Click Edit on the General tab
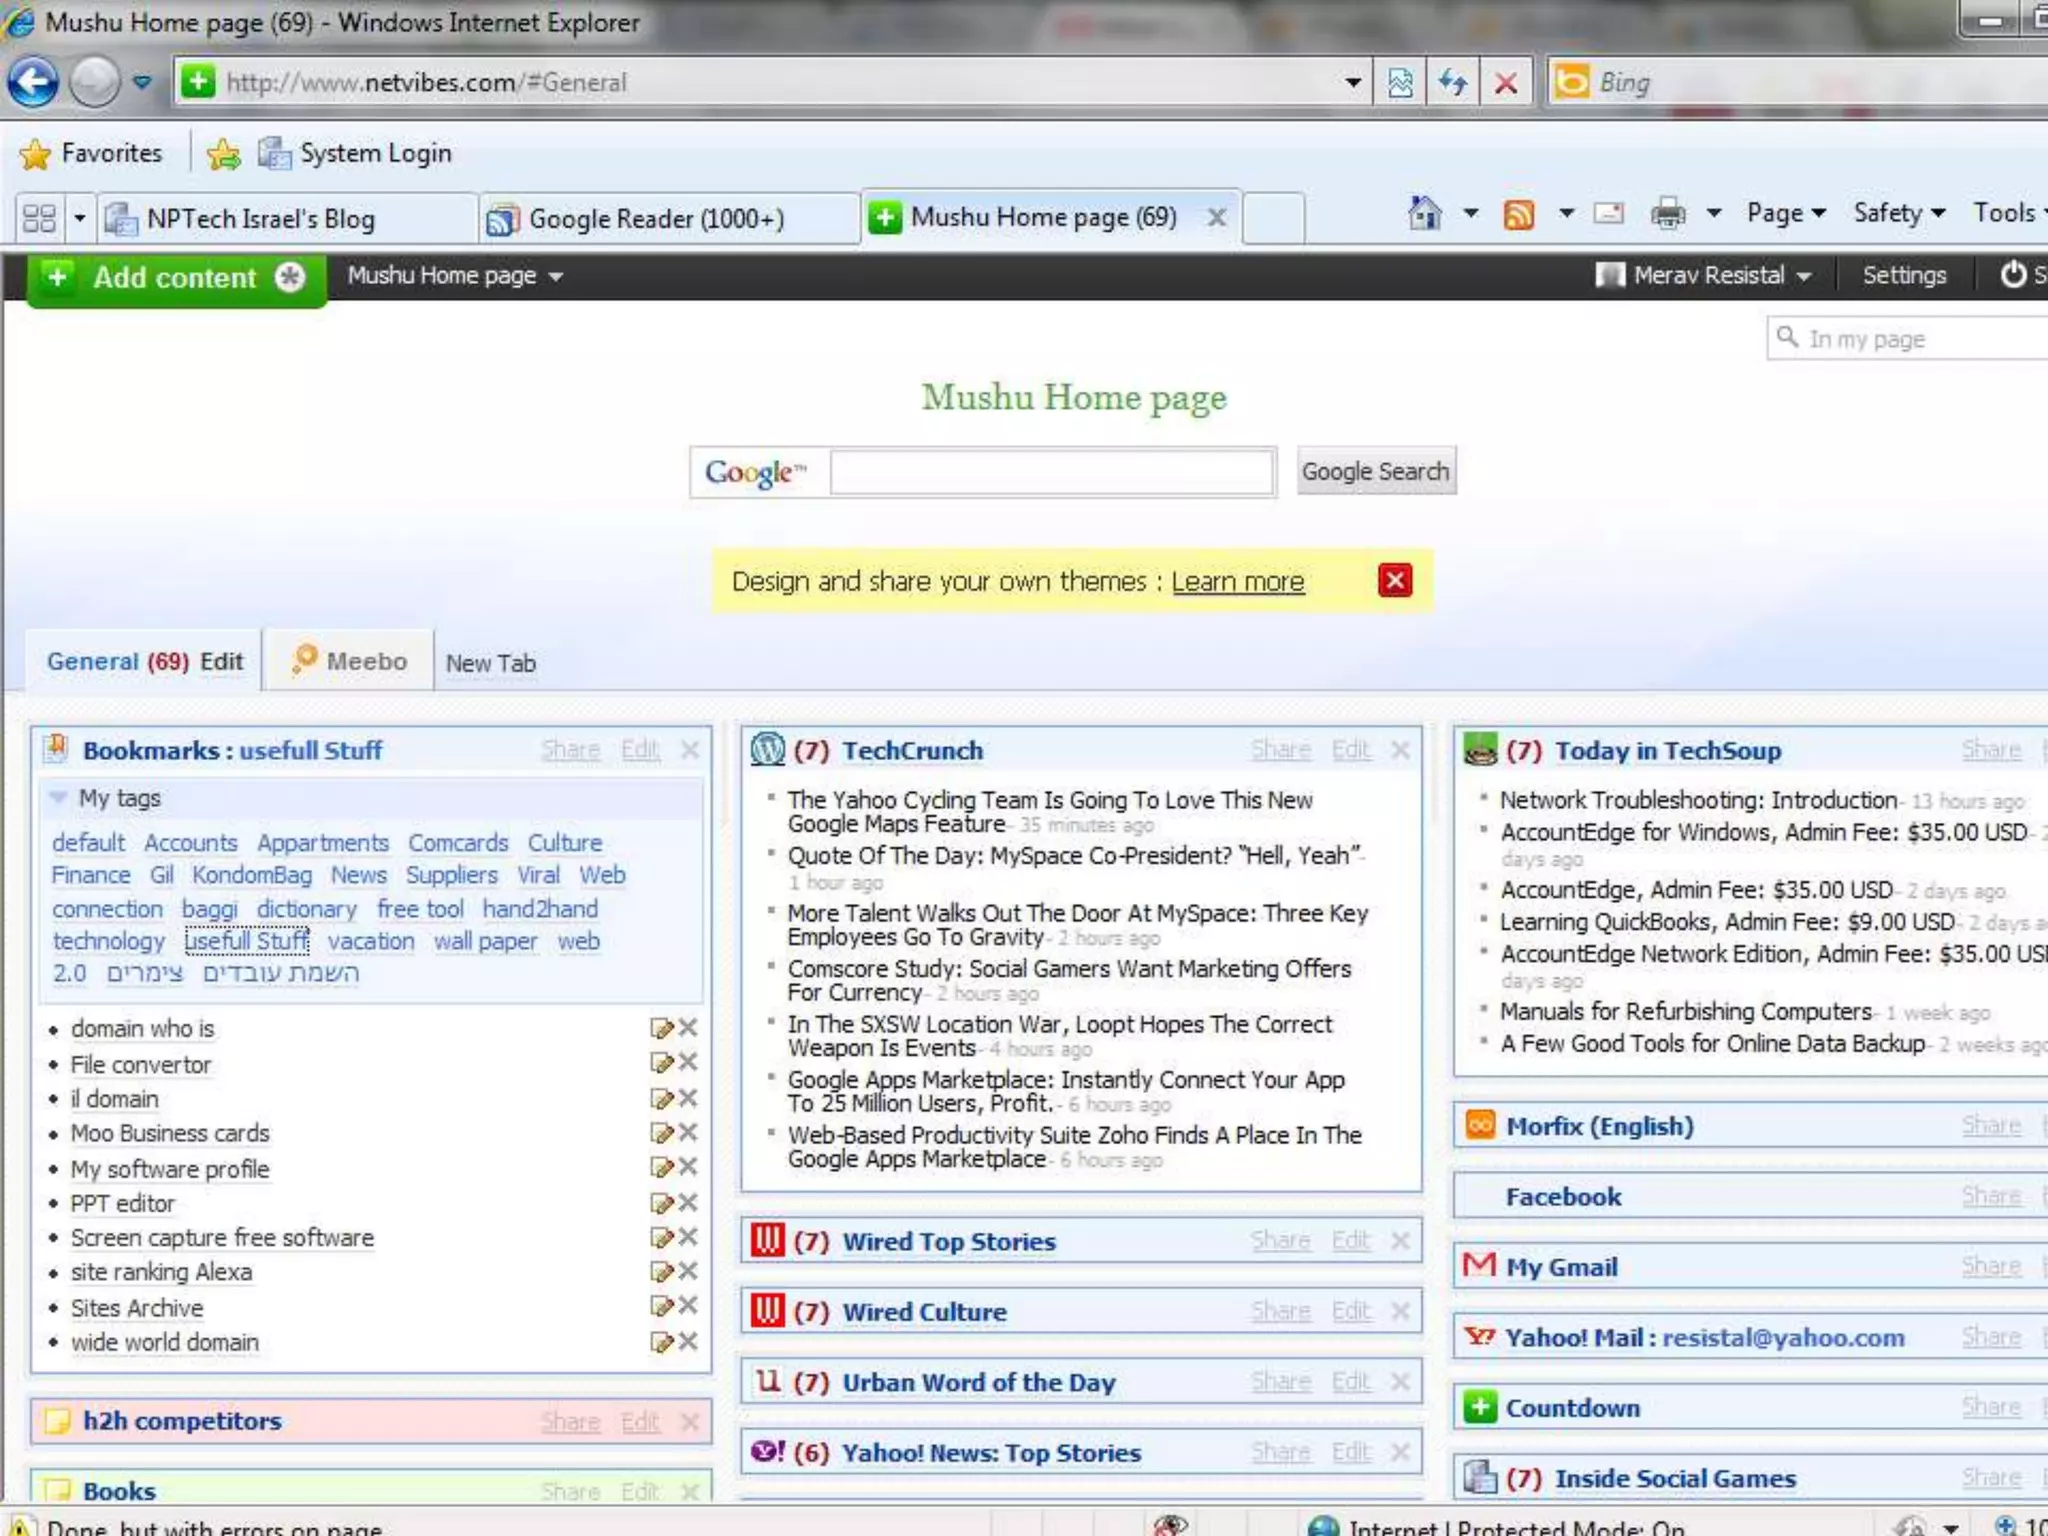 coord(221,661)
